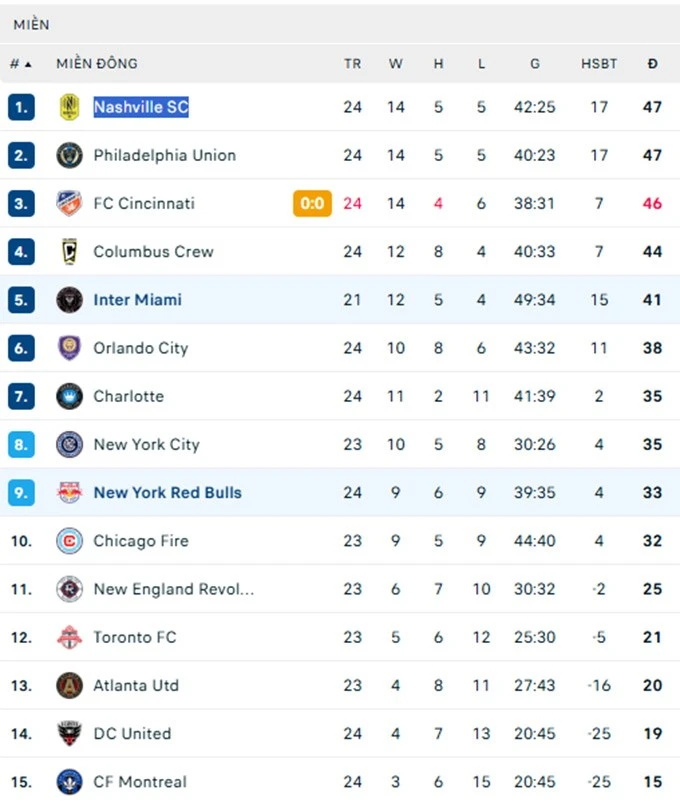Click the Toronto FC team logo
The width and height of the screenshot is (680, 802).
click(69, 637)
